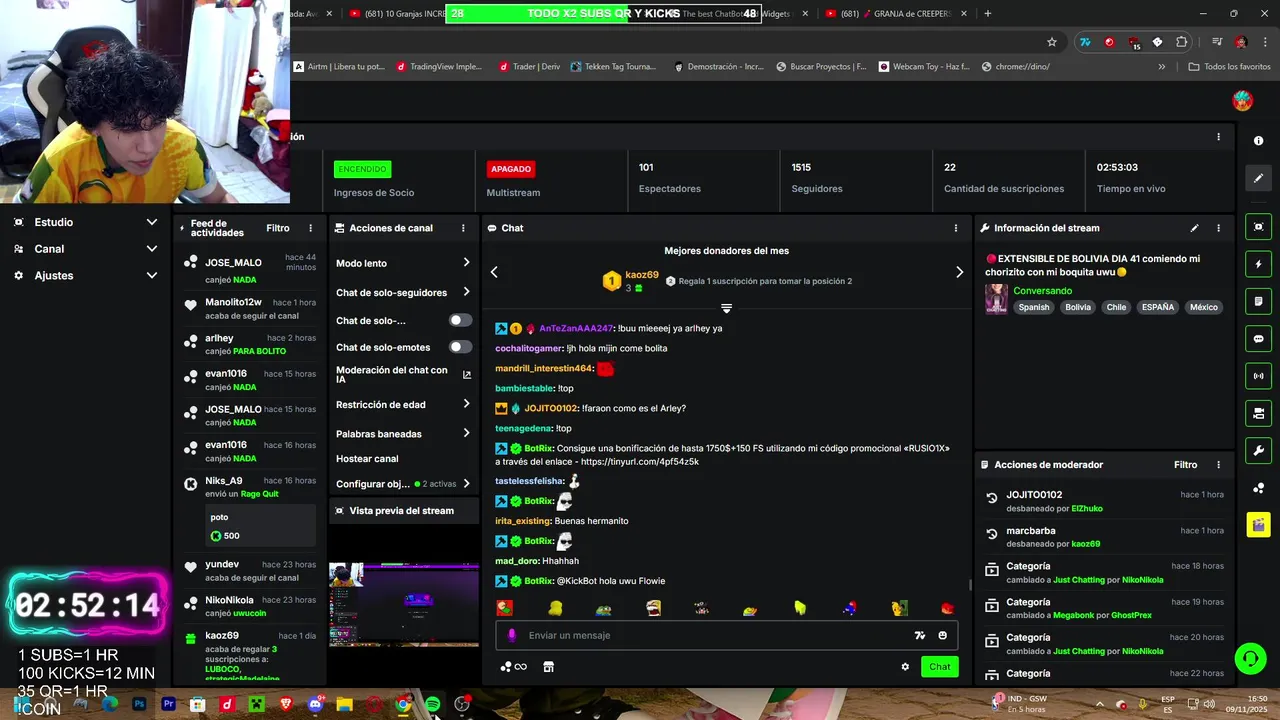This screenshot has height=720, width=1280.
Task: Collapse the top donors banner chevron
Action: click(726, 308)
